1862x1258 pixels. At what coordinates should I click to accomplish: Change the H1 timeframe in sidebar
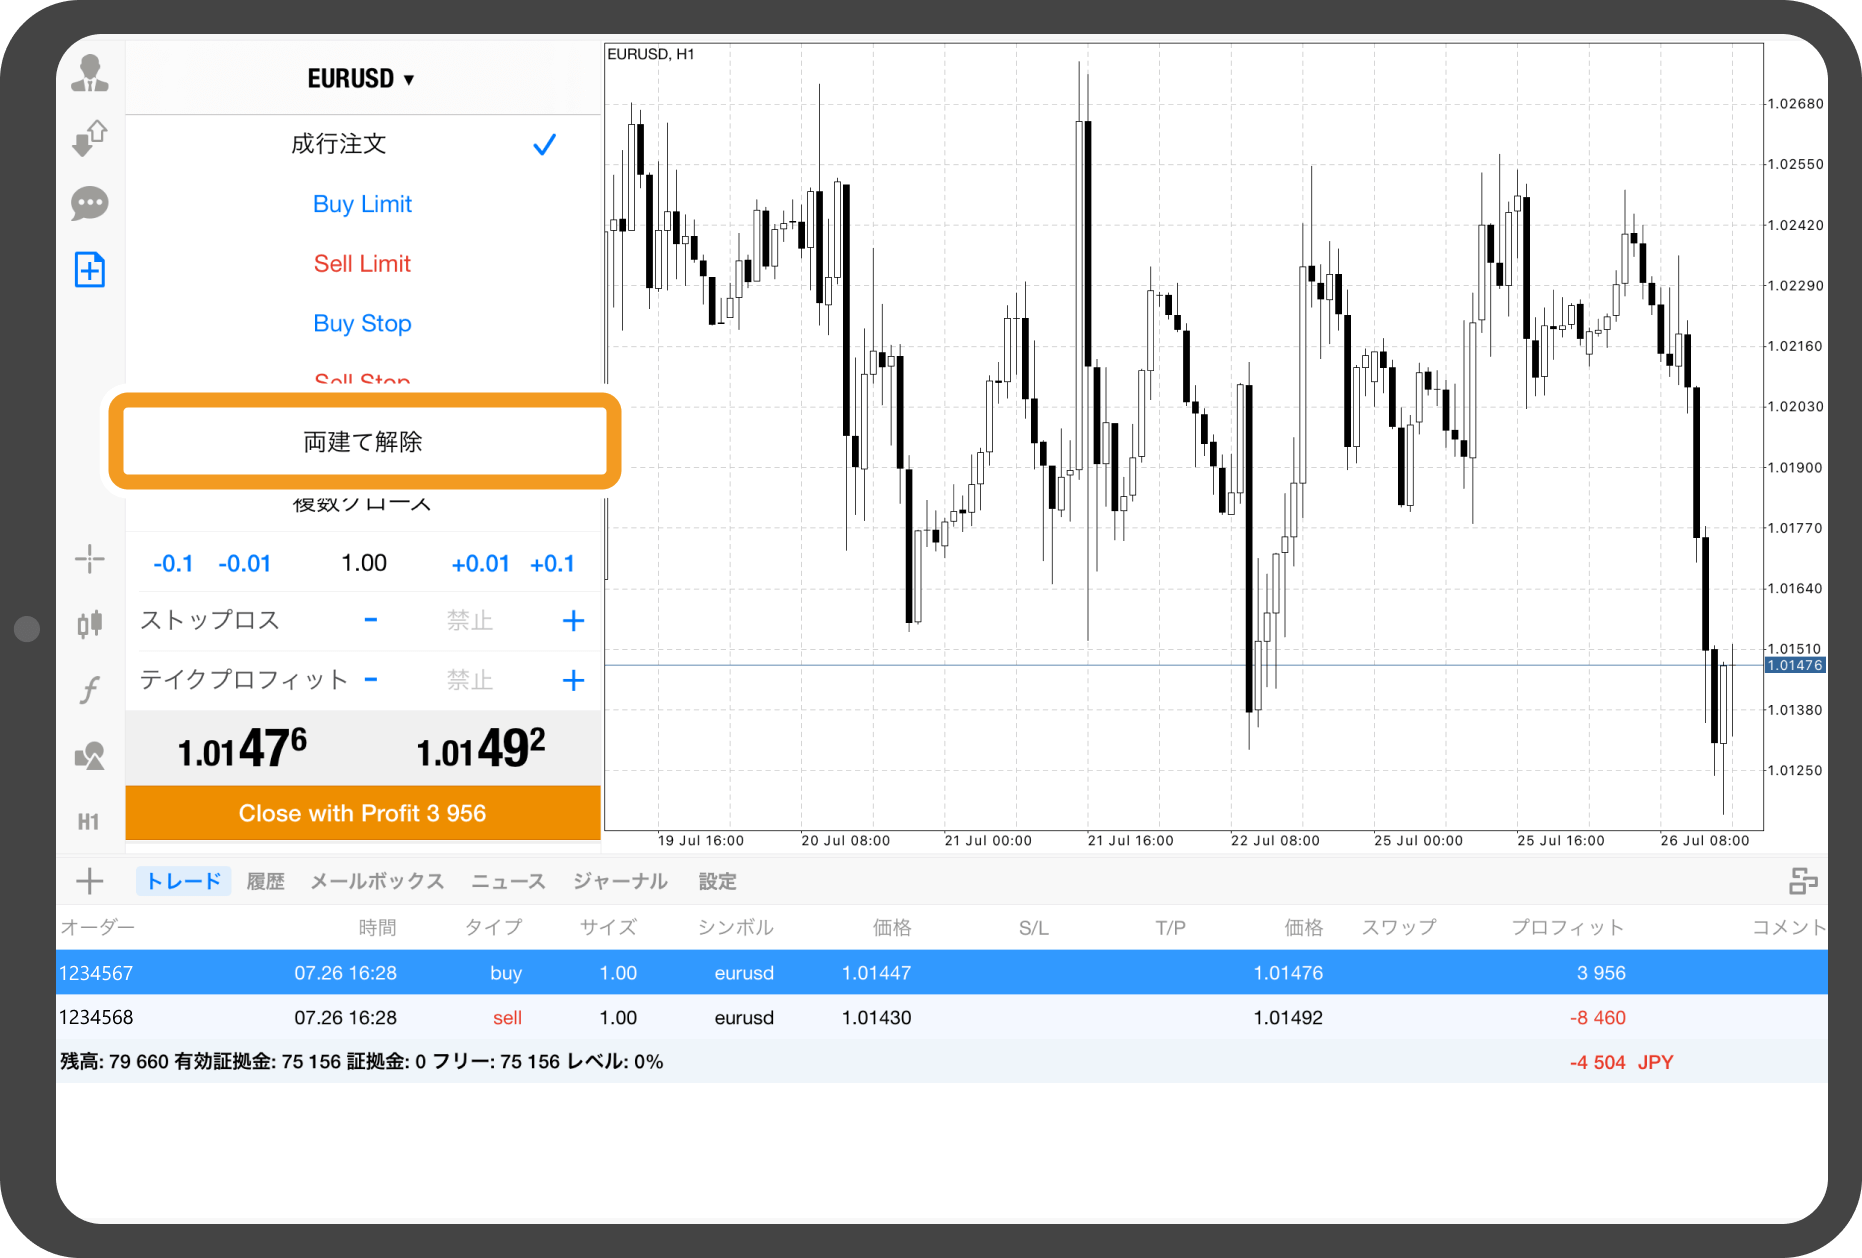tap(89, 822)
